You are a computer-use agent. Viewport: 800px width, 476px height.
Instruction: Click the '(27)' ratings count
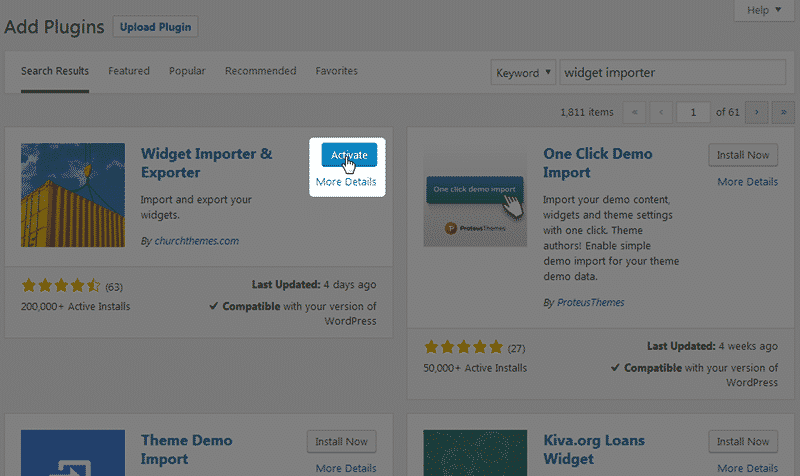click(x=516, y=348)
